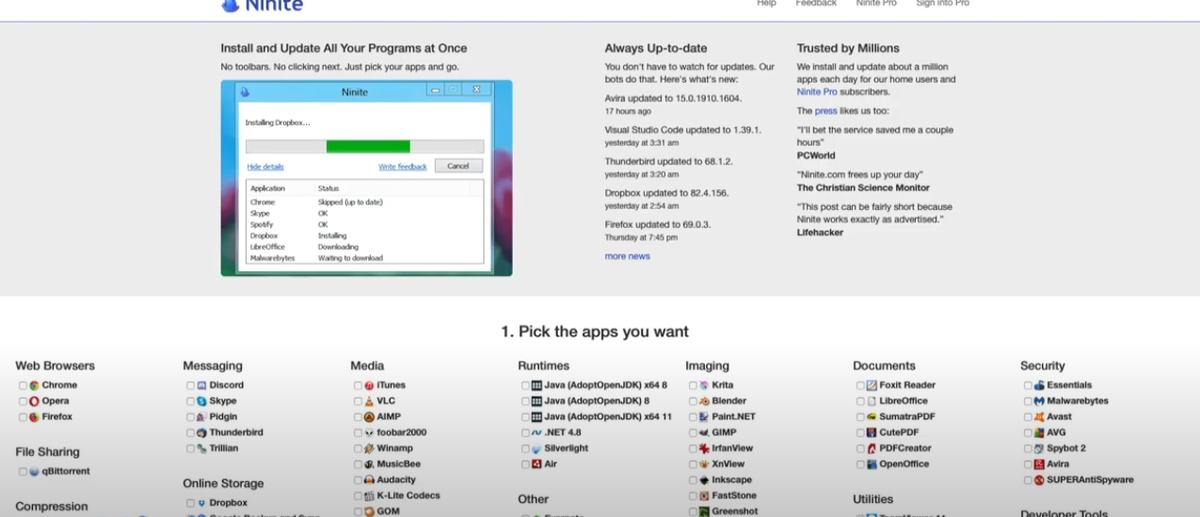The width and height of the screenshot is (1200, 517).
Task: Click the '1. Pick the apps you want' heading
Action: tap(595, 332)
